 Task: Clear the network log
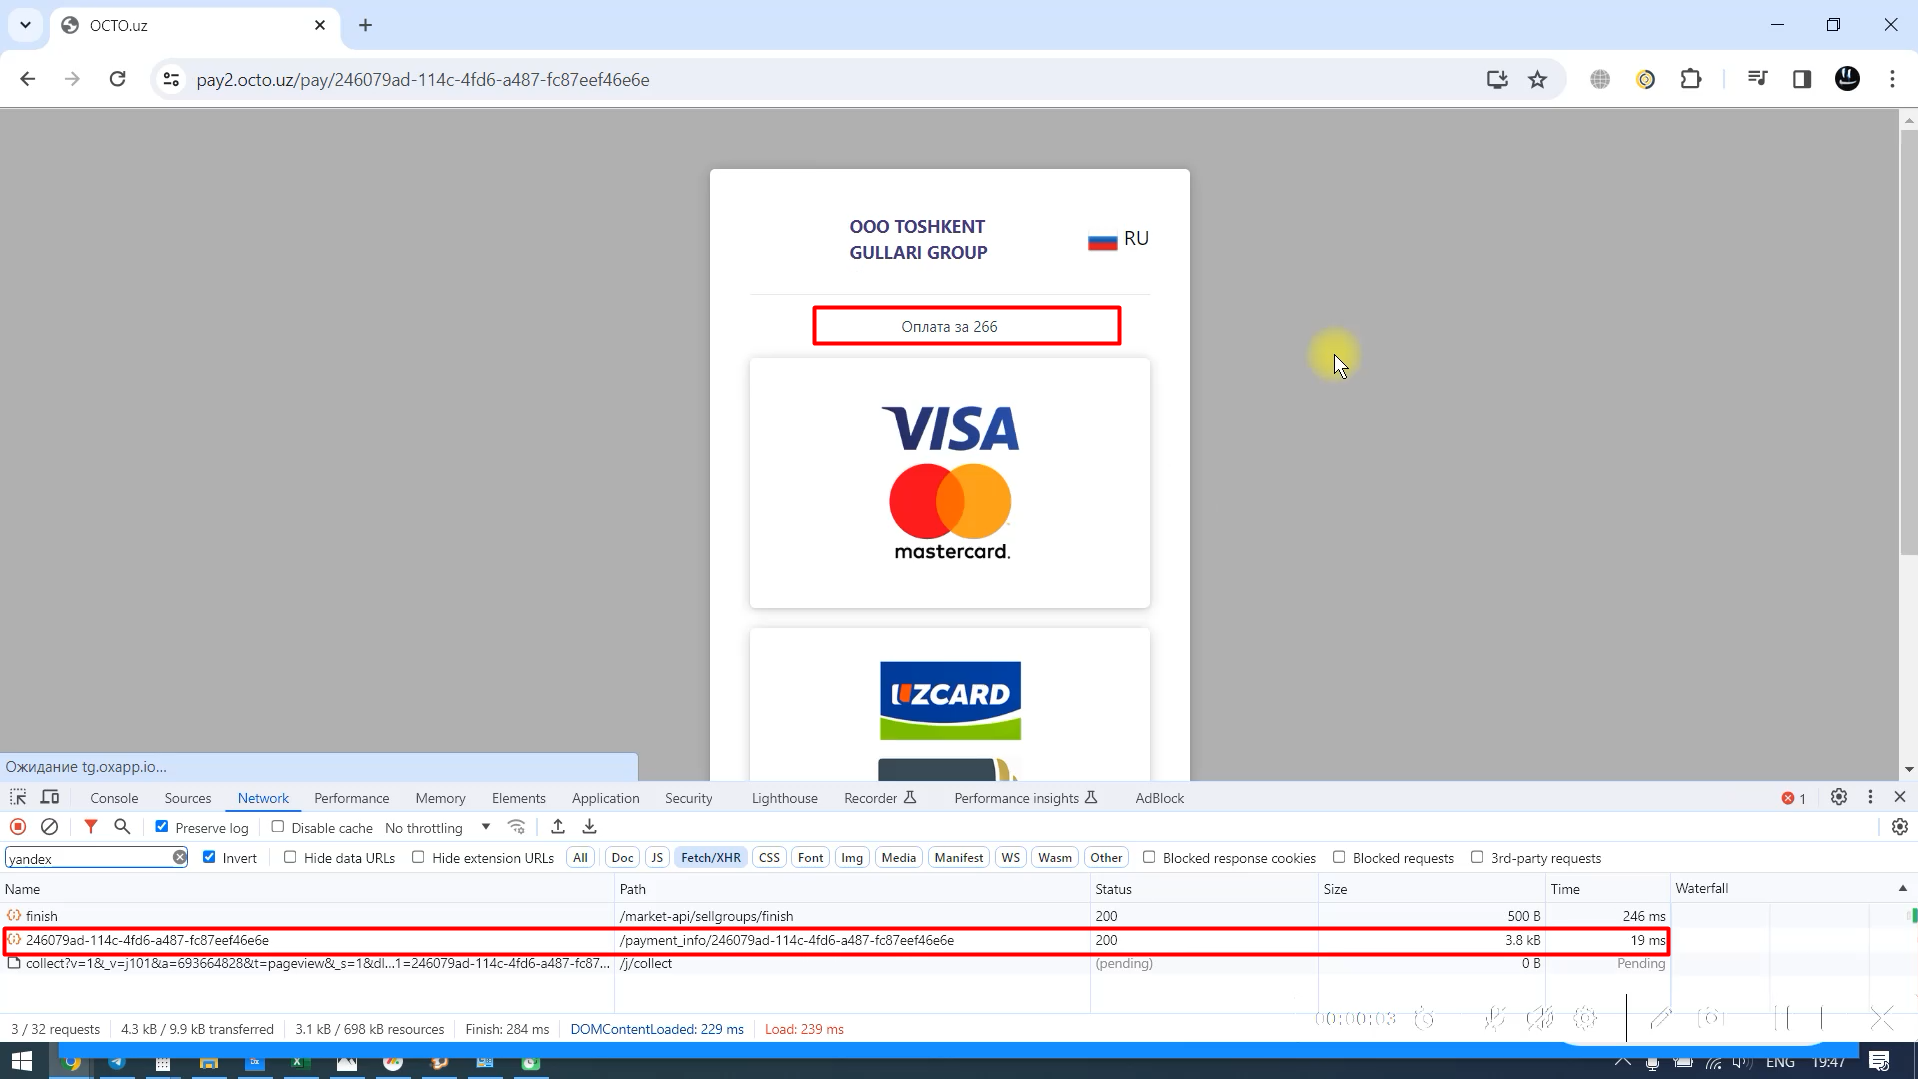click(50, 827)
